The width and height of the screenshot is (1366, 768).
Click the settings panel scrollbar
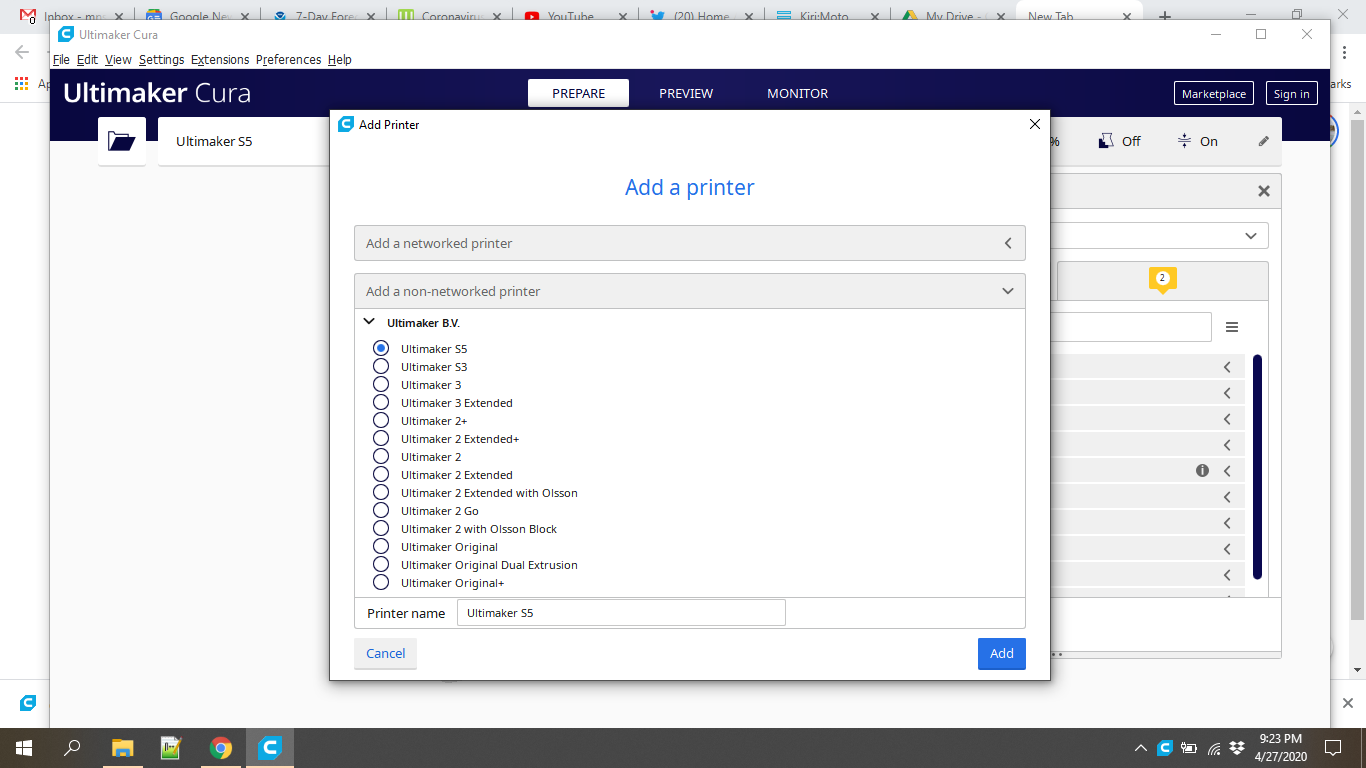point(1257,467)
